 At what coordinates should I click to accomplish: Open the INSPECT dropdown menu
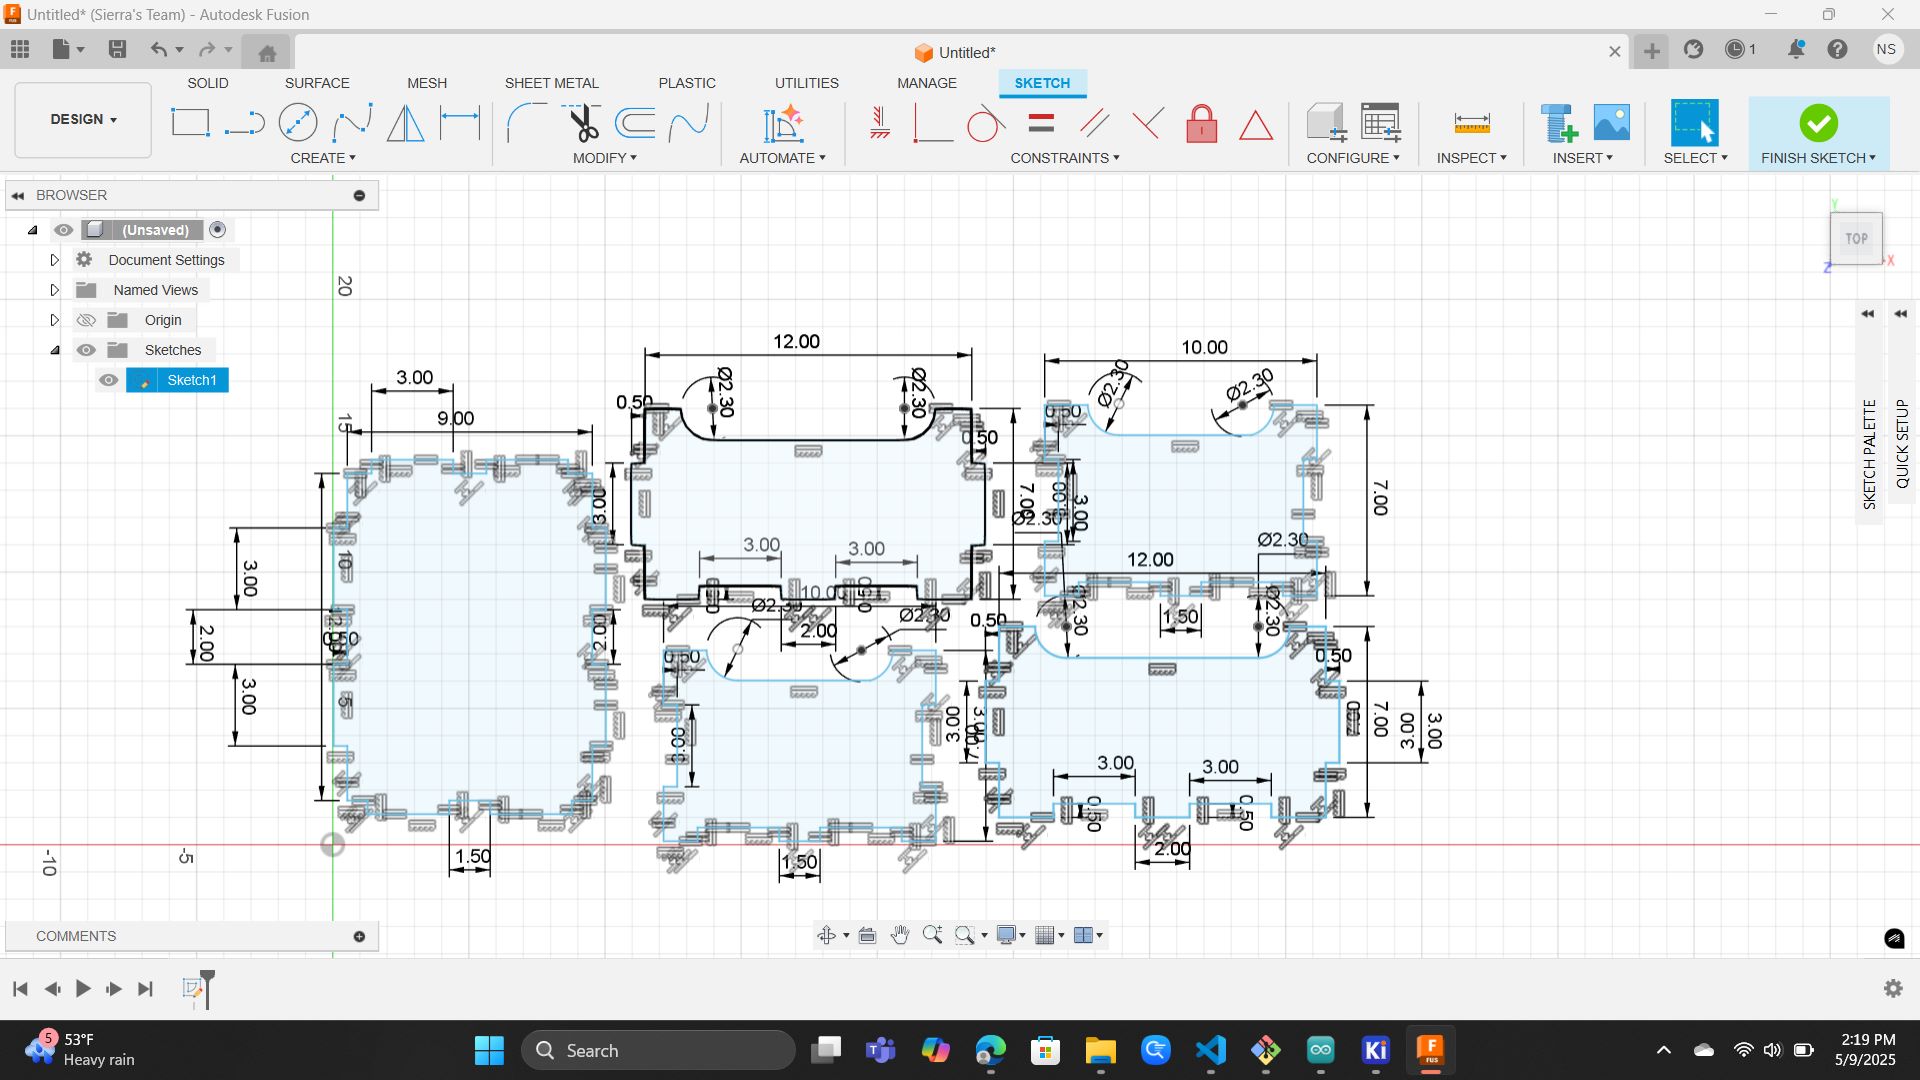(x=1471, y=158)
